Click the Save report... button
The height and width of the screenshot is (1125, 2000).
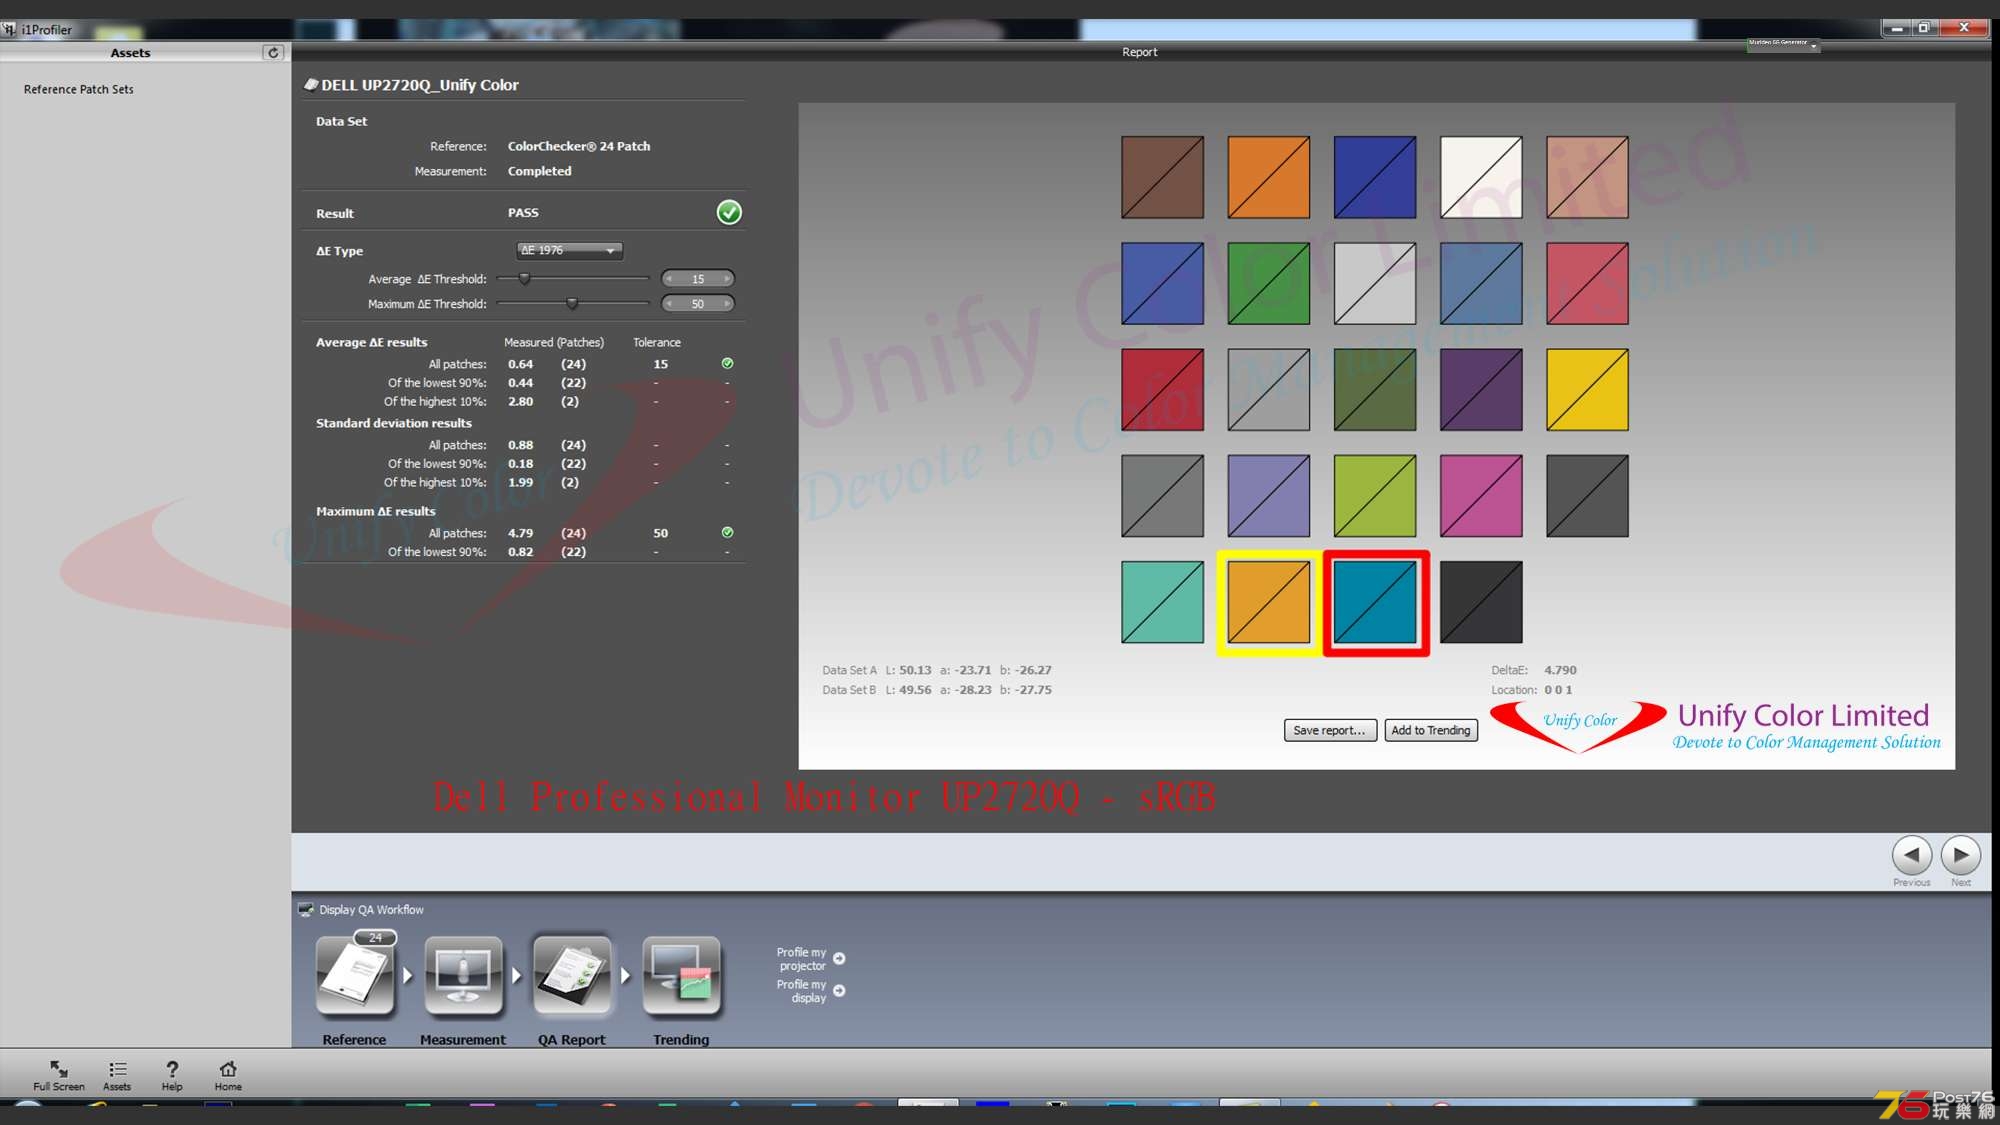click(x=1329, y=730)
